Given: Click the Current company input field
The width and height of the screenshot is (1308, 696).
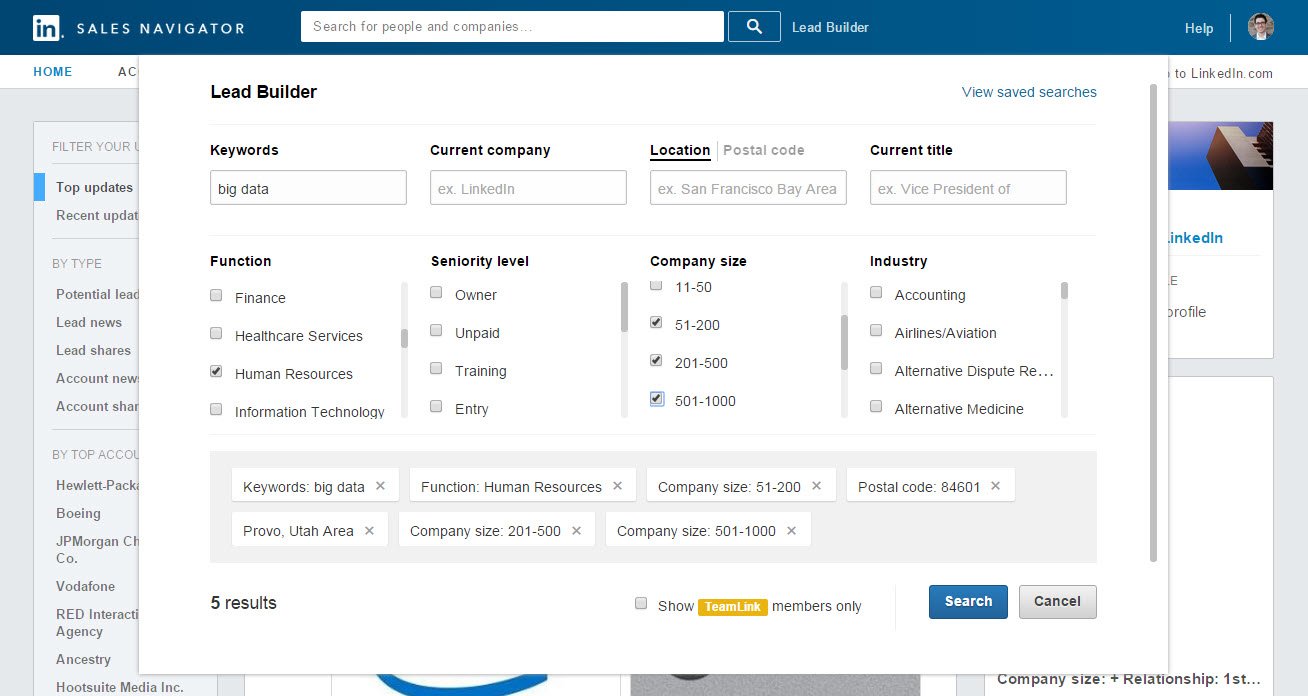Looking at the screenshot, I should 528,188.
